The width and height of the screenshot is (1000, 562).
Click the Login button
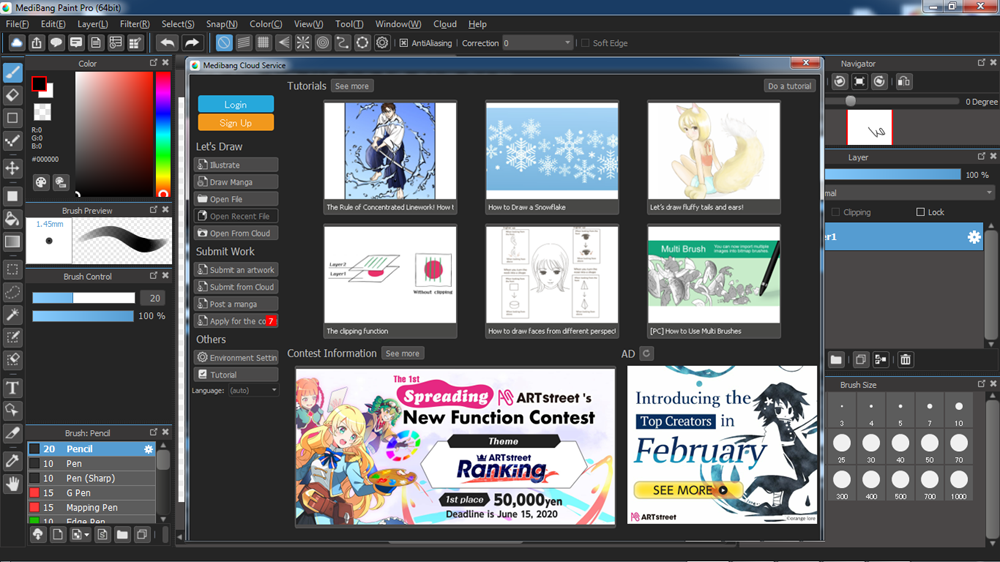click(x=235, y=104)
